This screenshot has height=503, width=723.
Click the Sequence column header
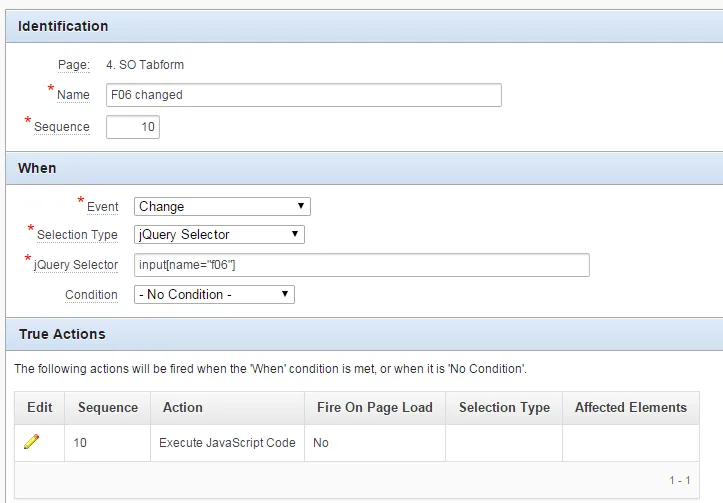pos(107,407)
